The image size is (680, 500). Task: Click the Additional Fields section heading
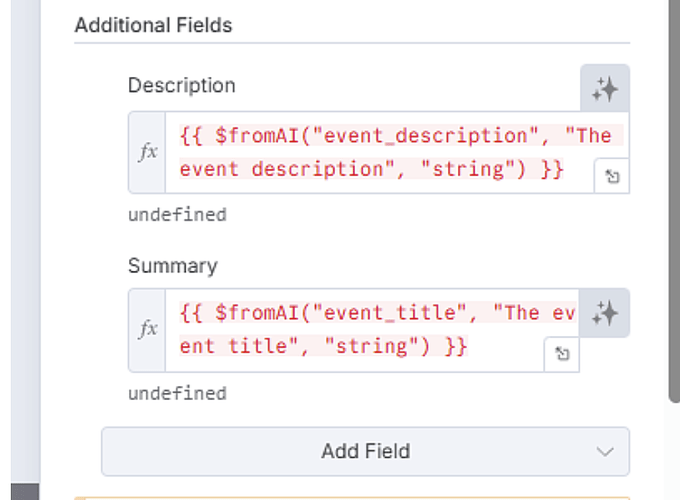pyautogui.click(x=153, y=25)
